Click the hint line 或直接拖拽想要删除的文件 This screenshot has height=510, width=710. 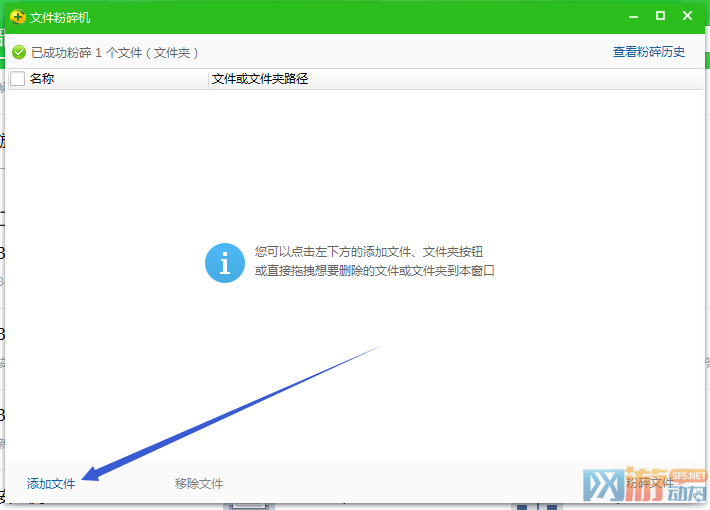(375, 271)
